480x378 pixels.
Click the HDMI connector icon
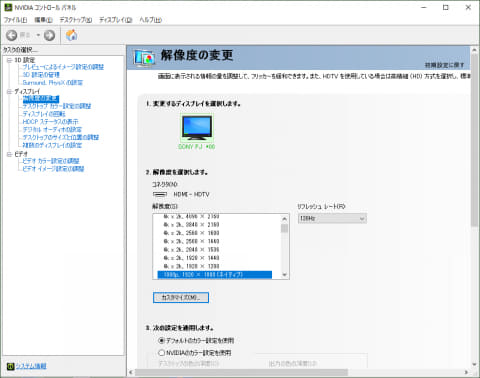[160, 194]
